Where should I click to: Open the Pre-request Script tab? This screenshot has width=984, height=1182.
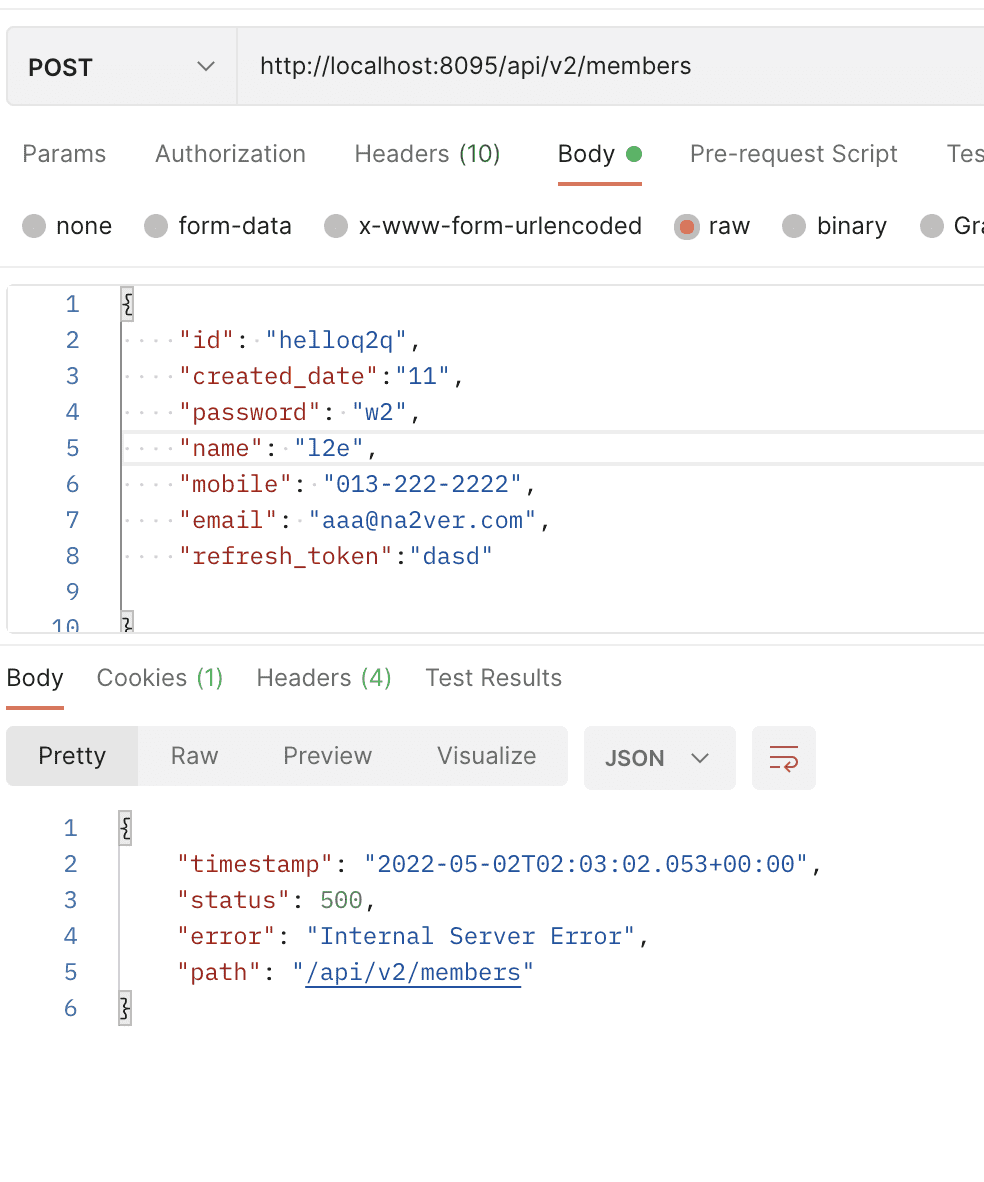[x=793, y=154]
